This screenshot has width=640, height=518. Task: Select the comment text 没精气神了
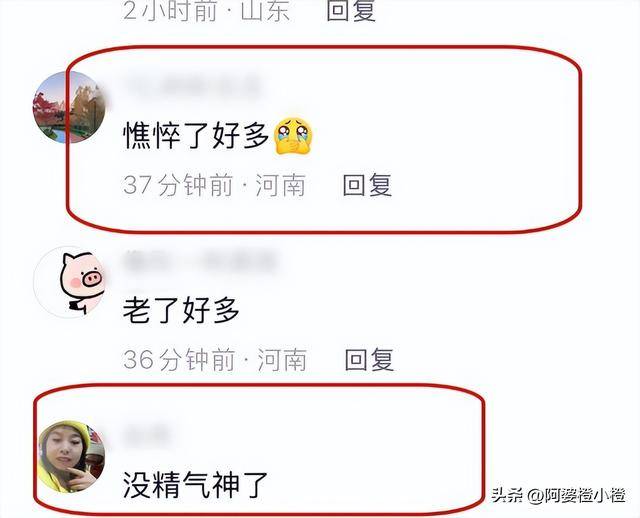click(195, 485)
